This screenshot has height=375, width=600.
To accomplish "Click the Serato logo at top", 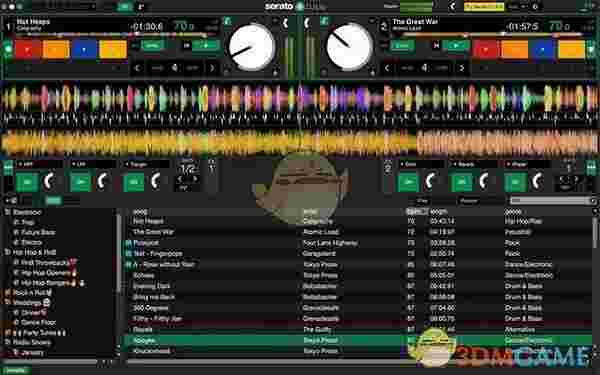I will [279, 6].
